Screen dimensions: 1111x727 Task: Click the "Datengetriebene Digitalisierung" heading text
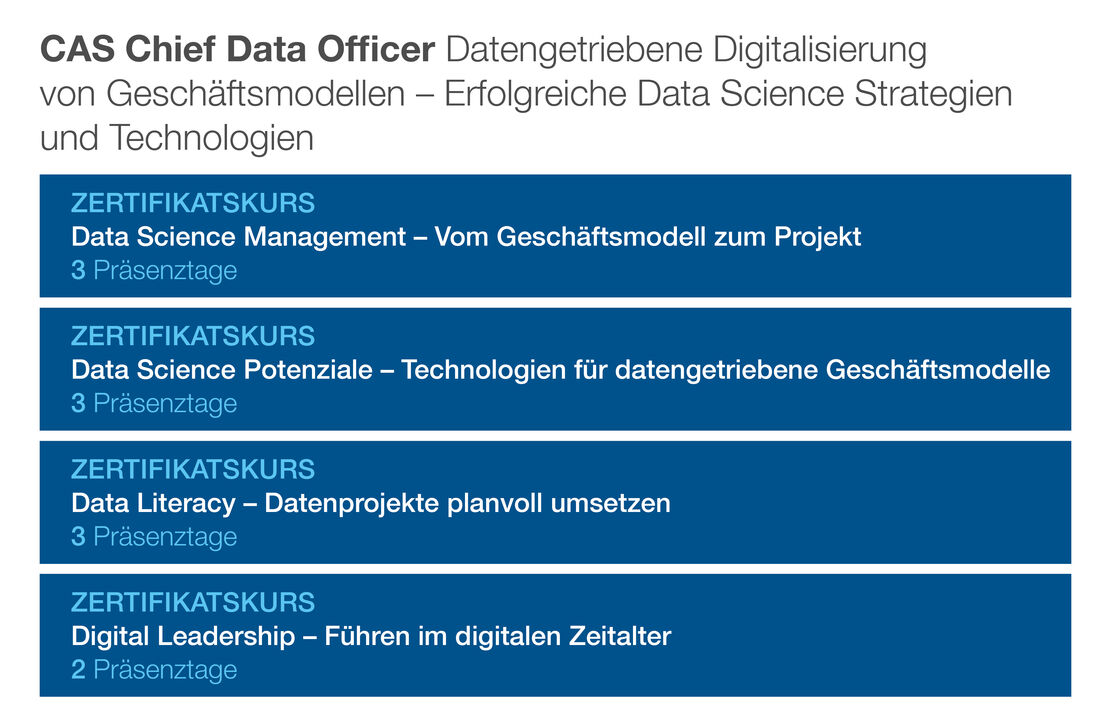point(687,49)
